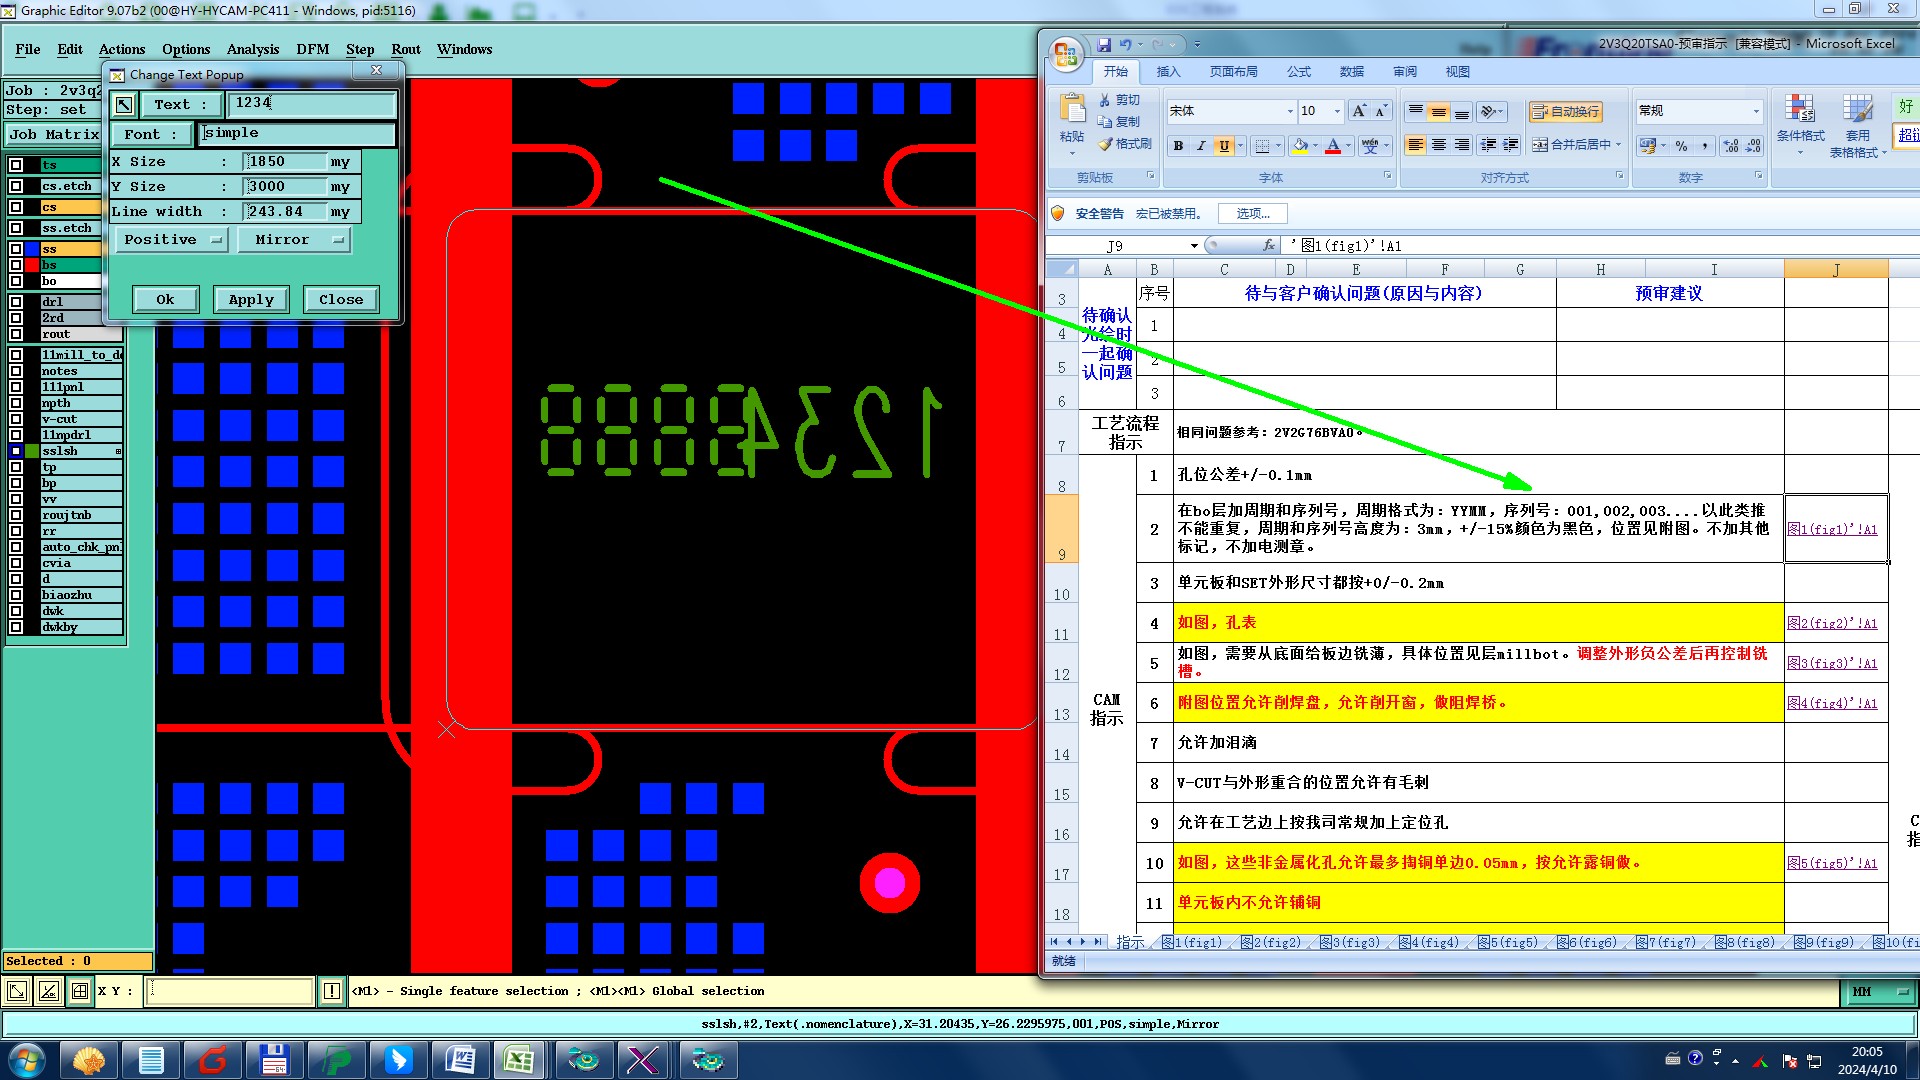This screenshot has width=1920, height=1080.
Task: Toggle the ts layer checkbox
Action: 16,165
